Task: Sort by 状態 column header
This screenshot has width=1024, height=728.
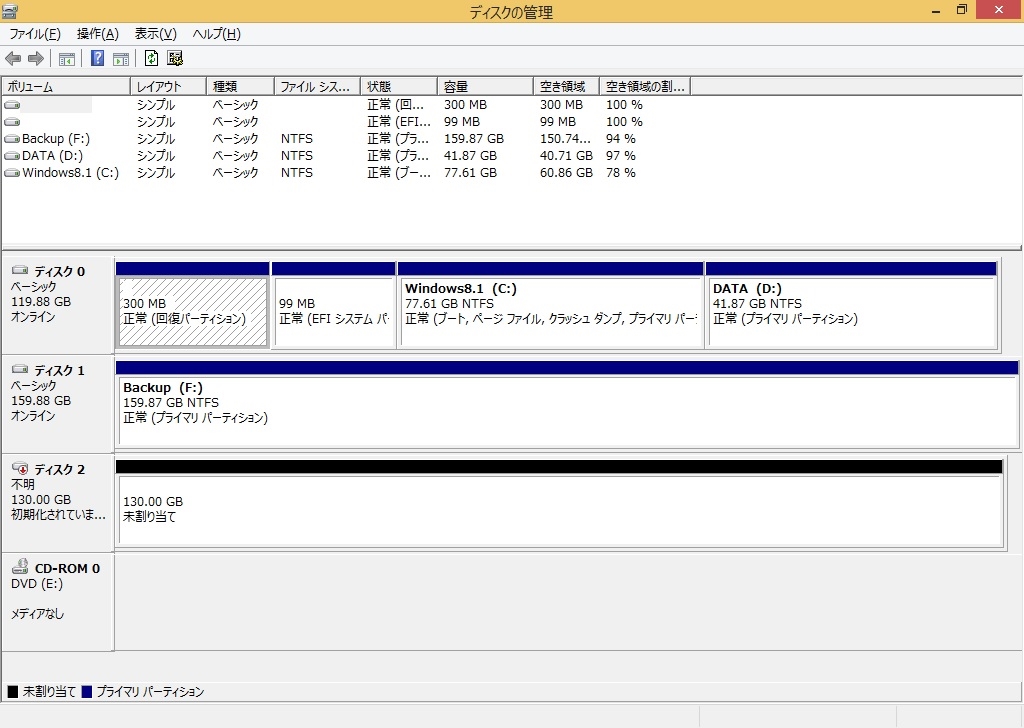Action: (398, 86)
